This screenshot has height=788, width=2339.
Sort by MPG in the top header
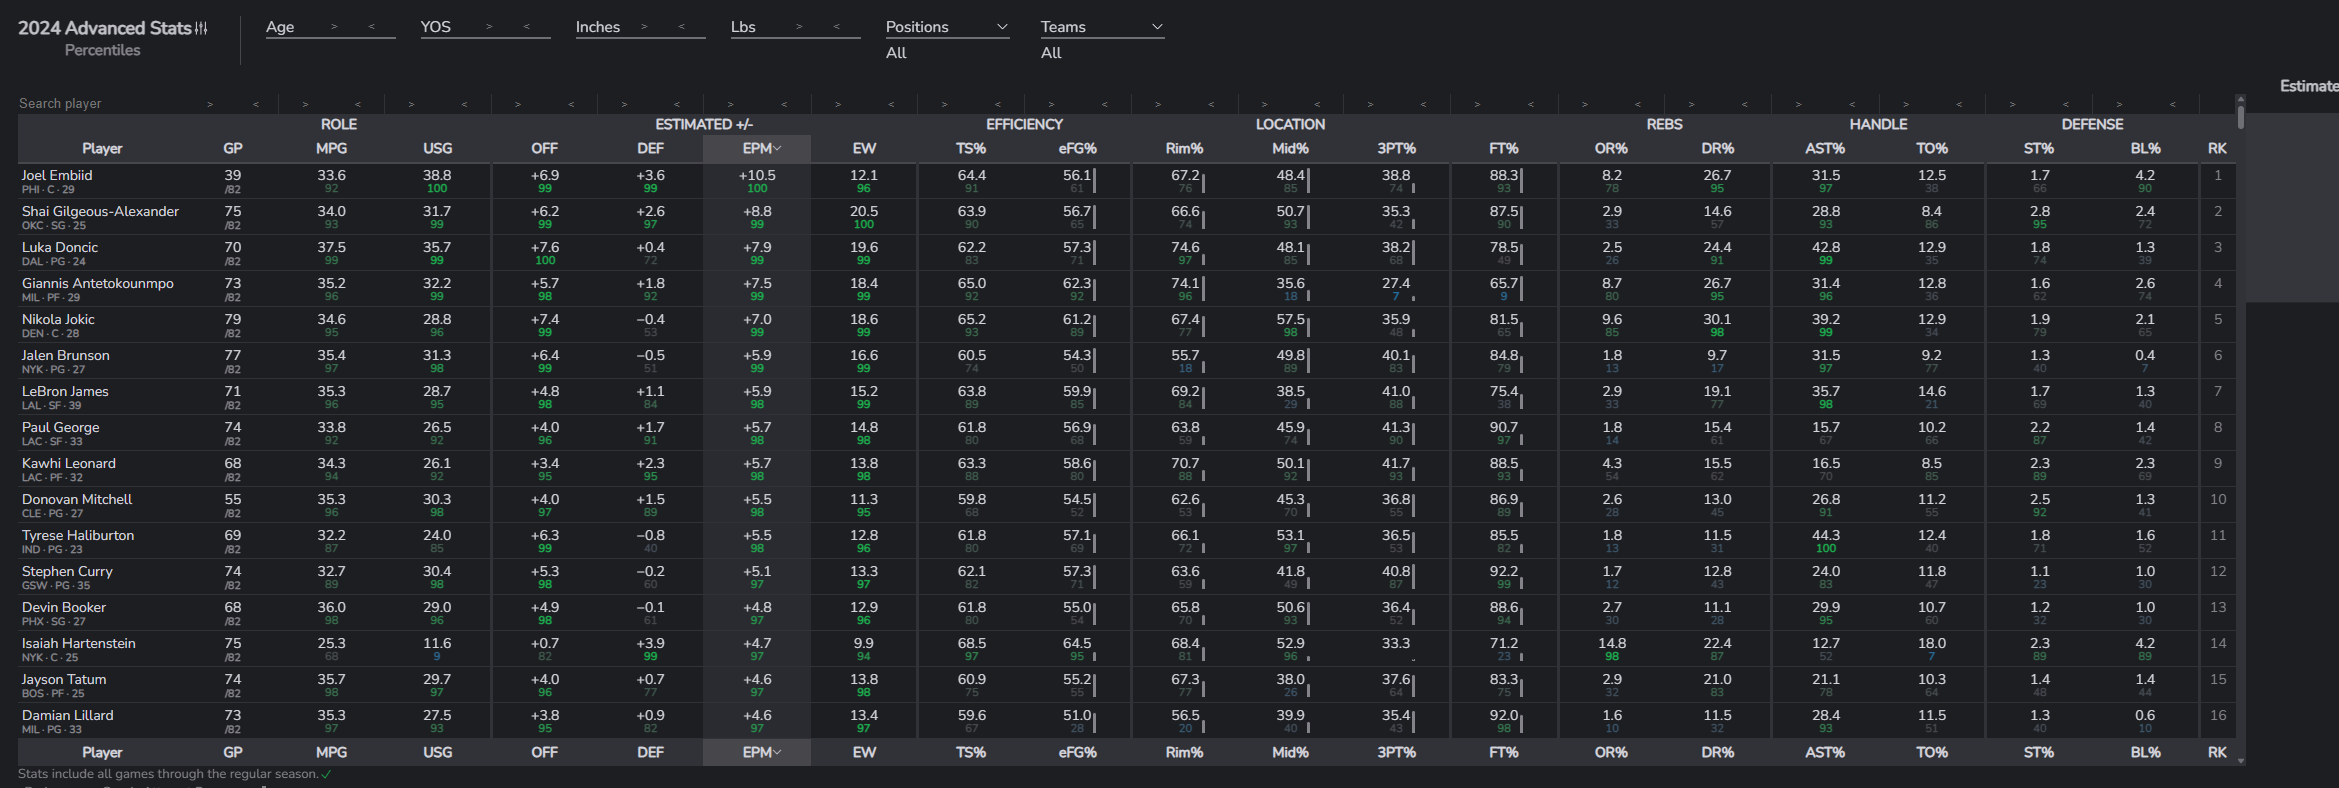pos(331,148)
